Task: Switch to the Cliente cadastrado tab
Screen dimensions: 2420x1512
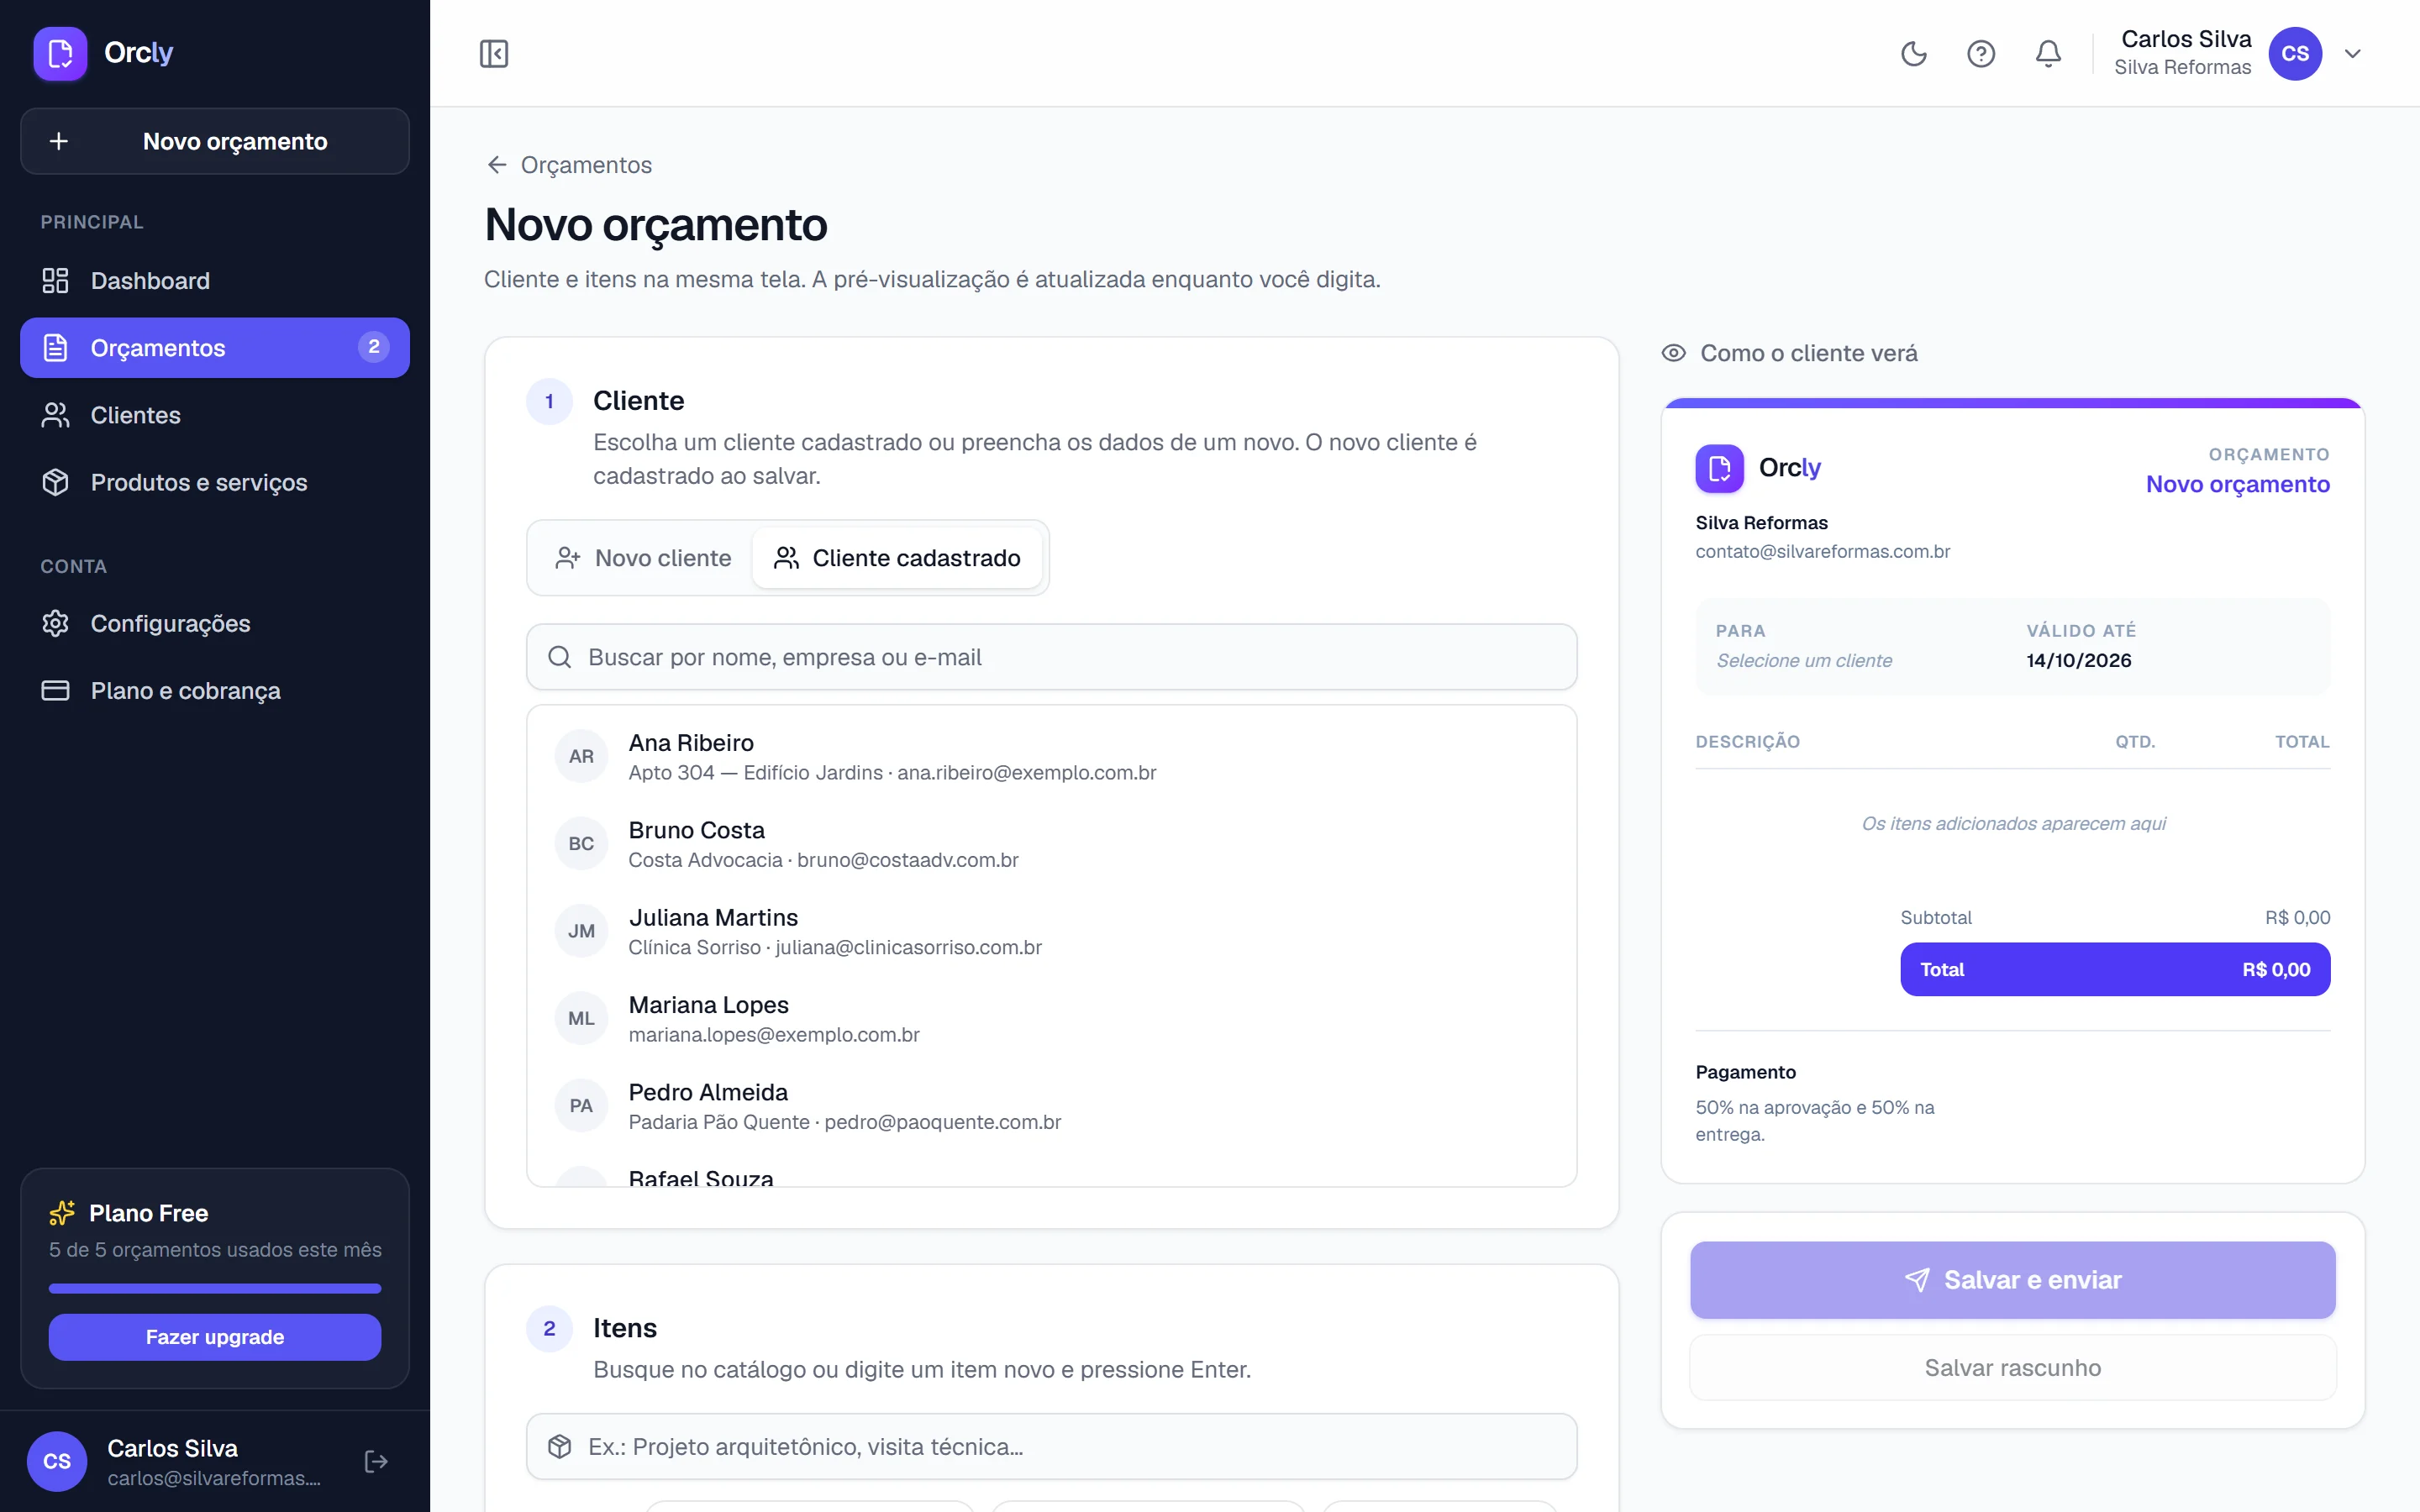Action: pyautogui.click(x=897, y=558)
